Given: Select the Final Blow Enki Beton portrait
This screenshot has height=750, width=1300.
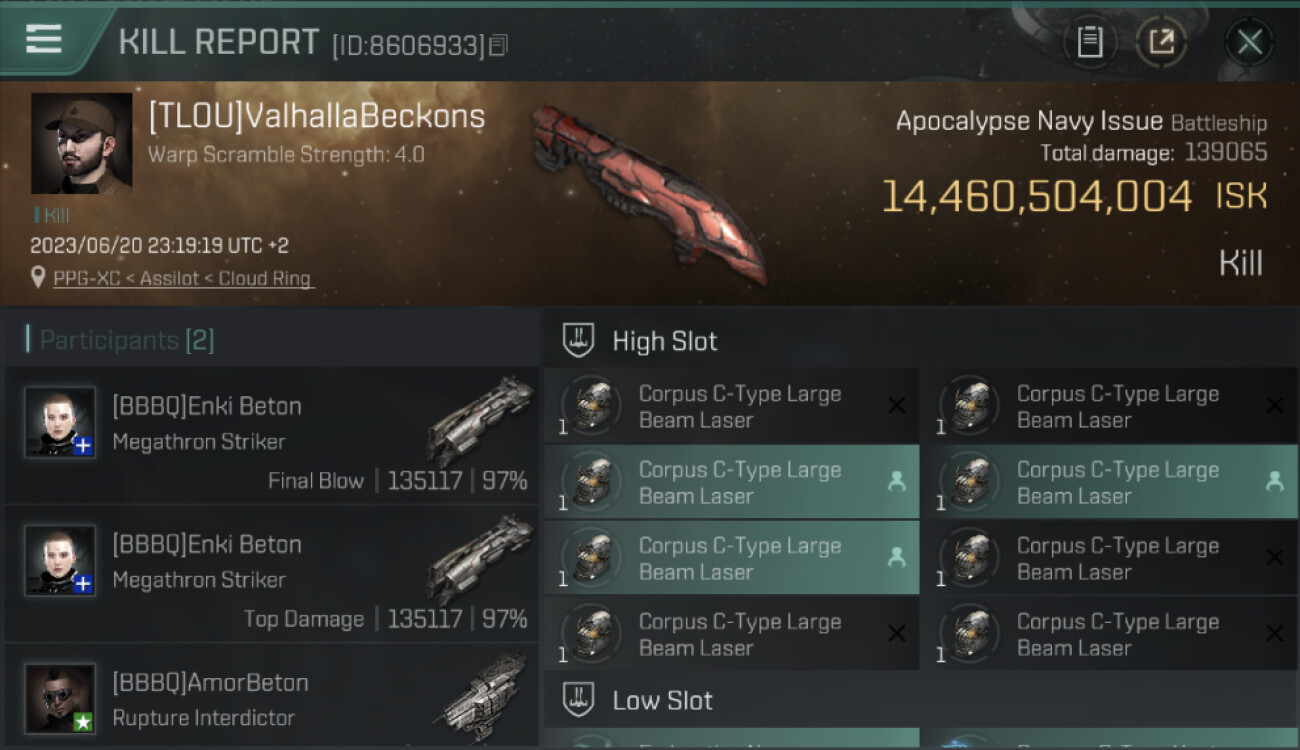Looking at the screenshot, I should click(60, 422).
